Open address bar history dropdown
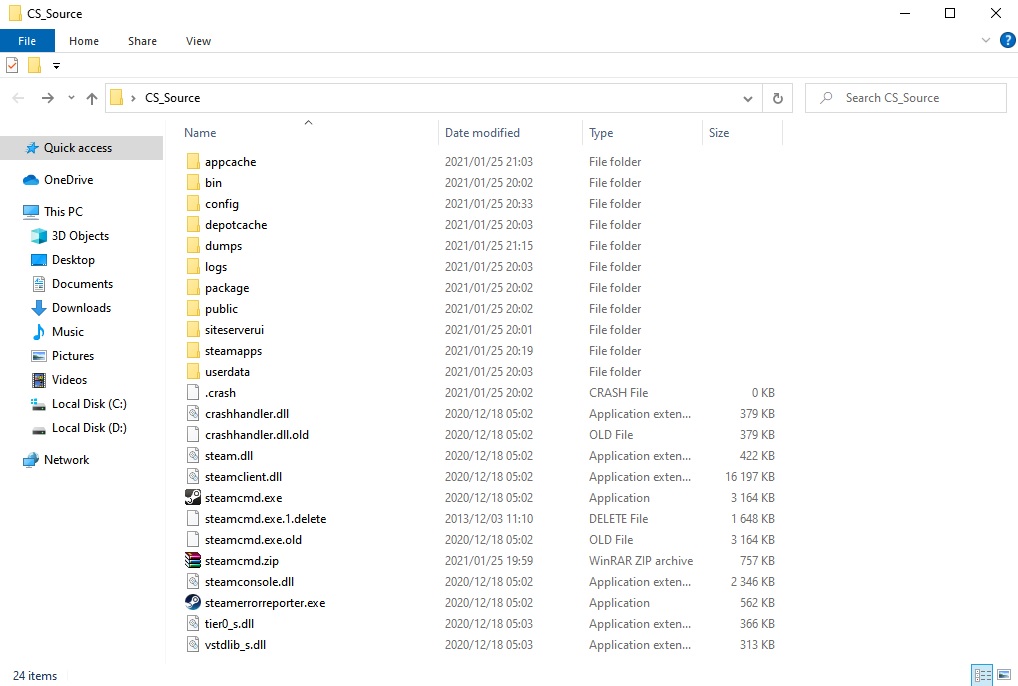The image size is (1018, 686). pyautogui.click(x=748, y=99)
